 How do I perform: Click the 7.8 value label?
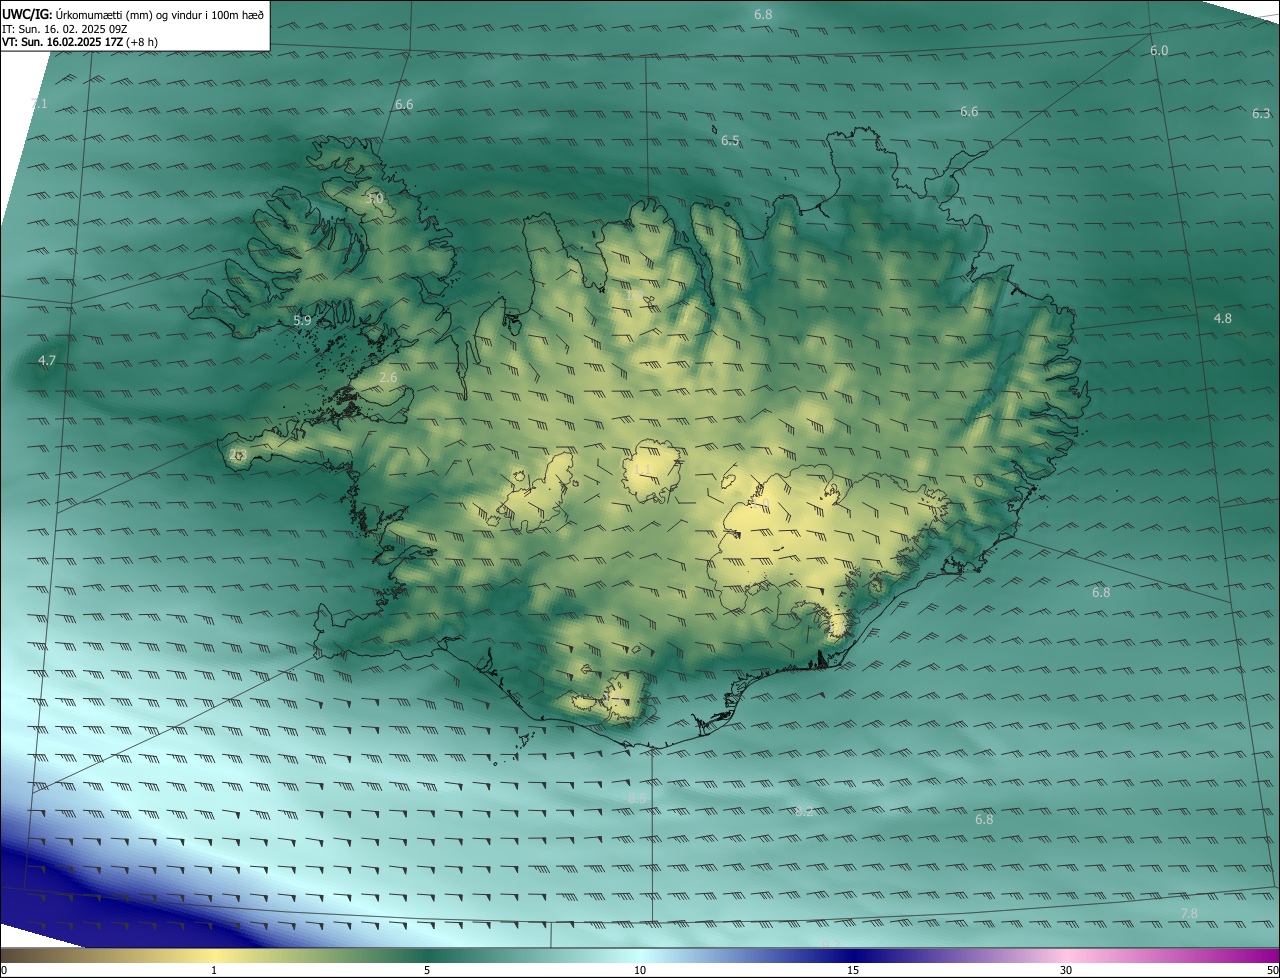tap(1189, 913)
